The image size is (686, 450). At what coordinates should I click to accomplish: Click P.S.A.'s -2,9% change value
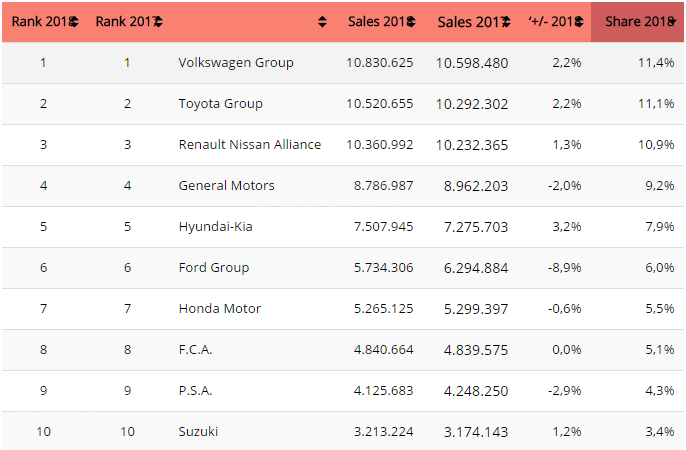(564, 391)
